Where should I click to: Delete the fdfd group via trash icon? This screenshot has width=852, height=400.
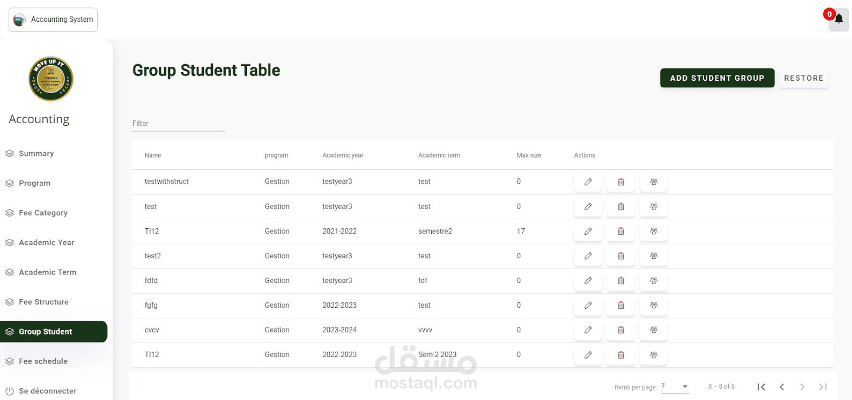(621, 280)
